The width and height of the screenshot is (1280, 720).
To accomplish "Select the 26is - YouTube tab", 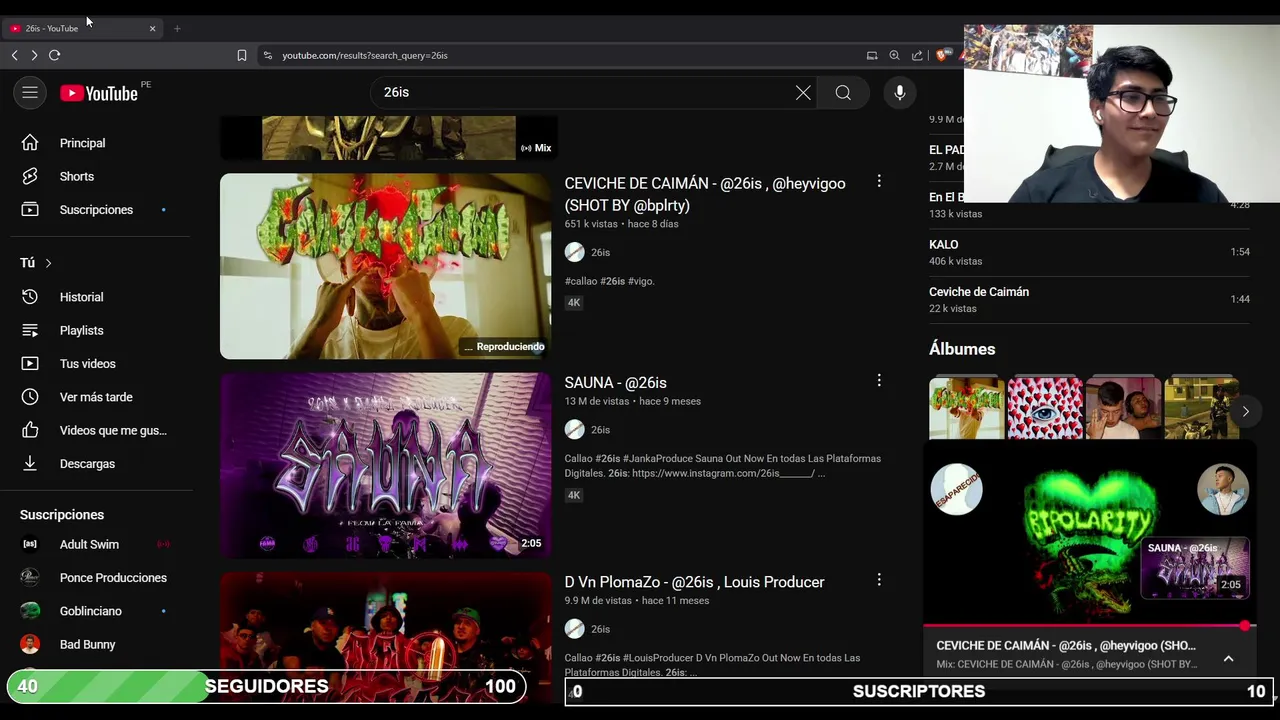I will point(82,28).
